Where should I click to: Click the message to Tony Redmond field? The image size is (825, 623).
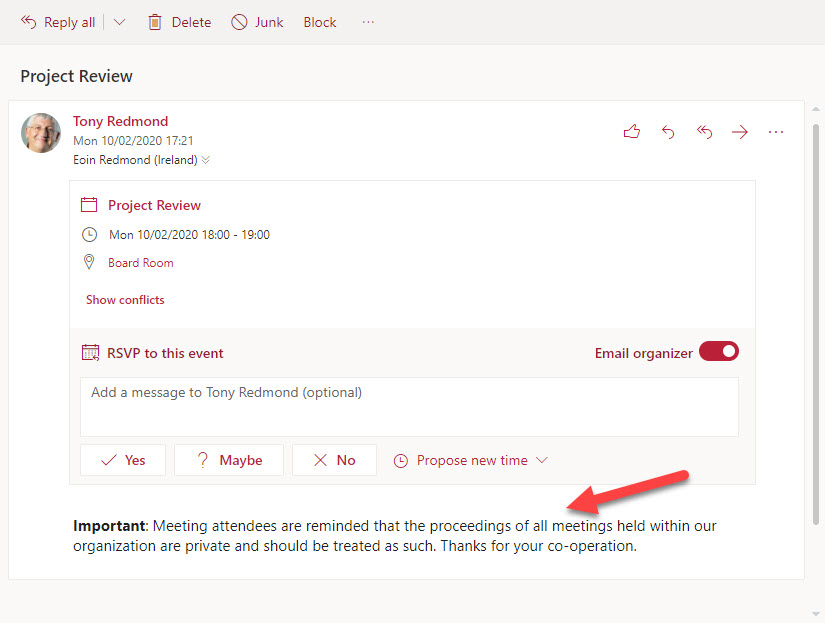(x=409, y=406)
